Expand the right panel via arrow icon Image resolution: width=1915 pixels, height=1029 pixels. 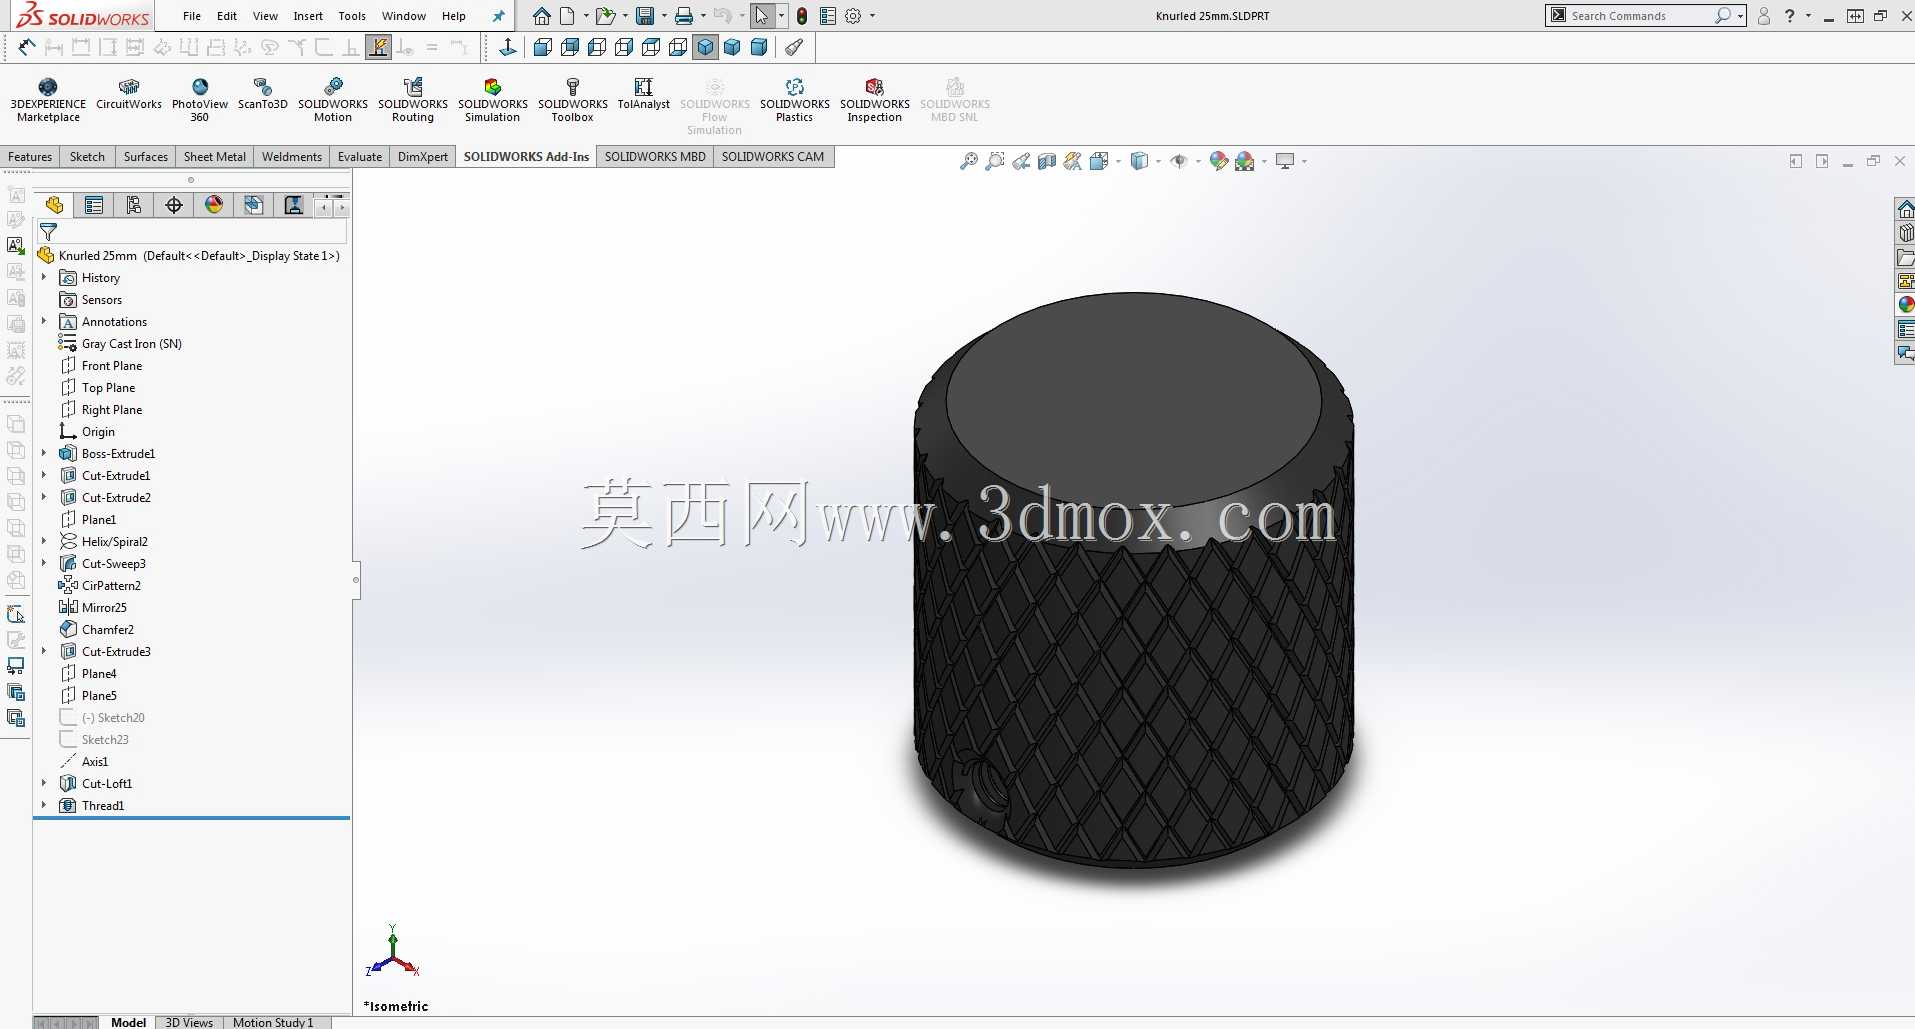[x=1822, y=161]
